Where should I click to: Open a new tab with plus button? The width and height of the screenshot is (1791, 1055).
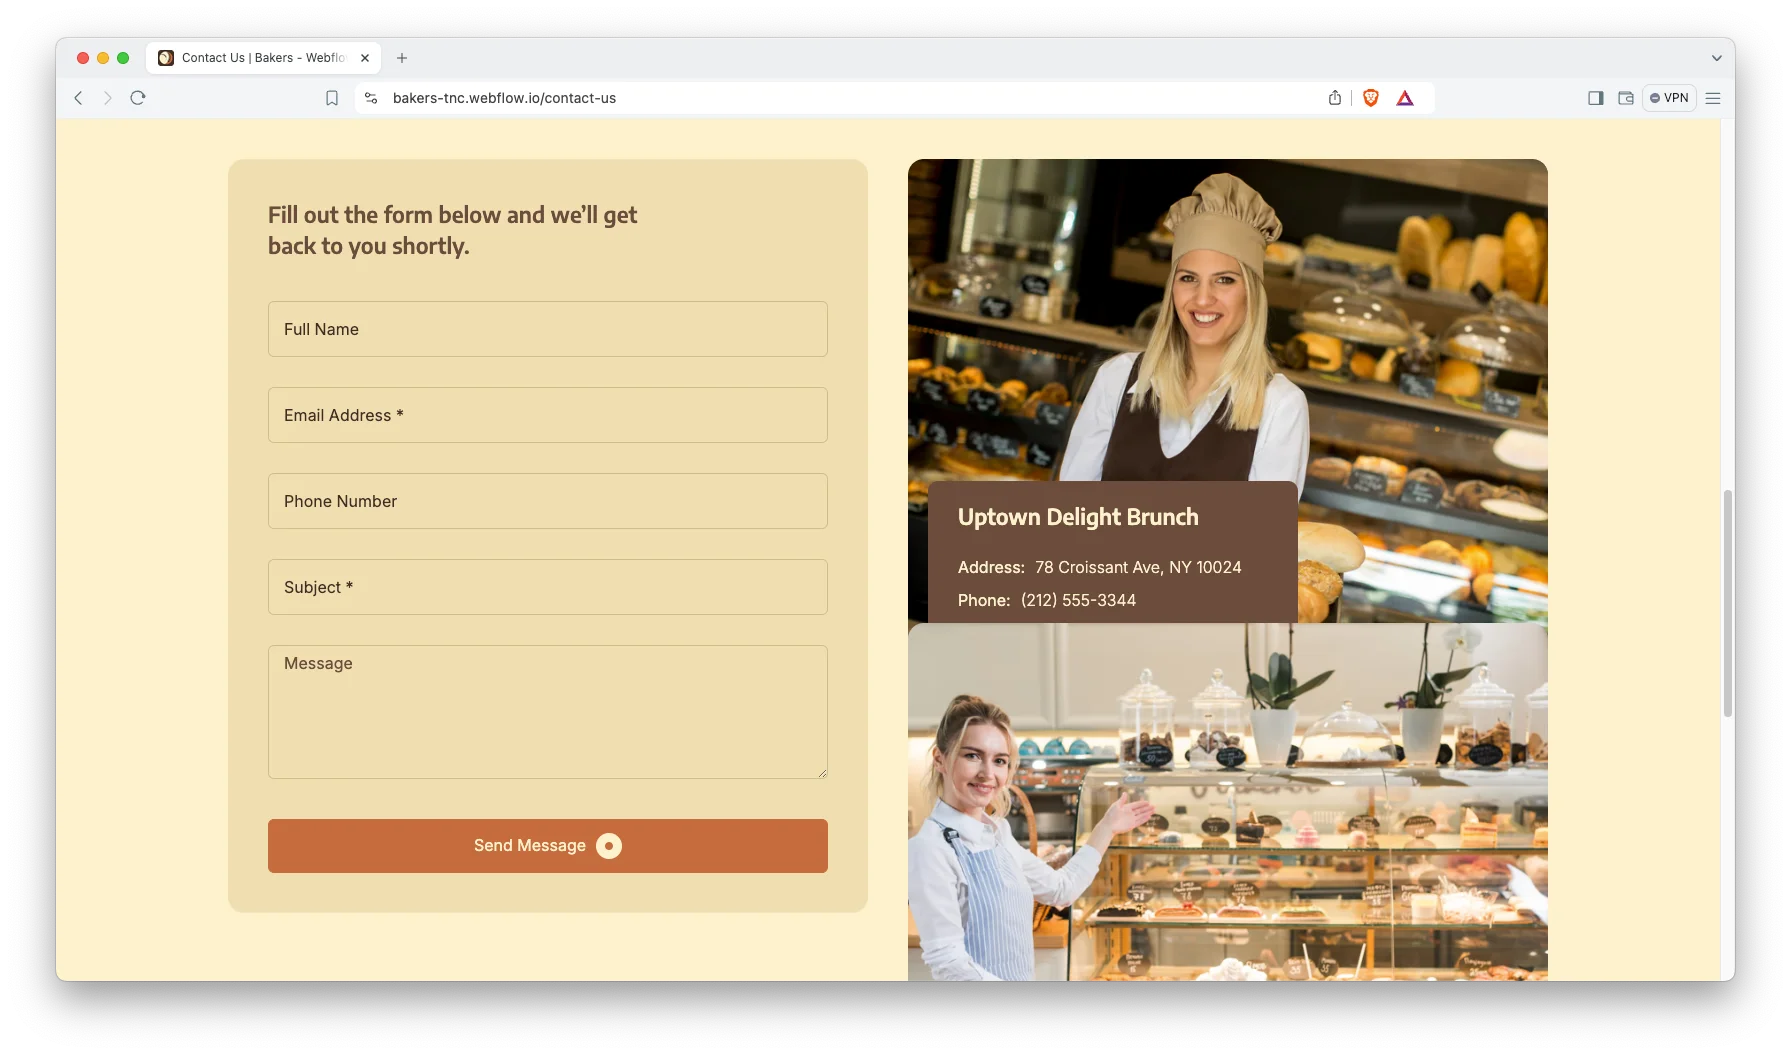[402, 58]
